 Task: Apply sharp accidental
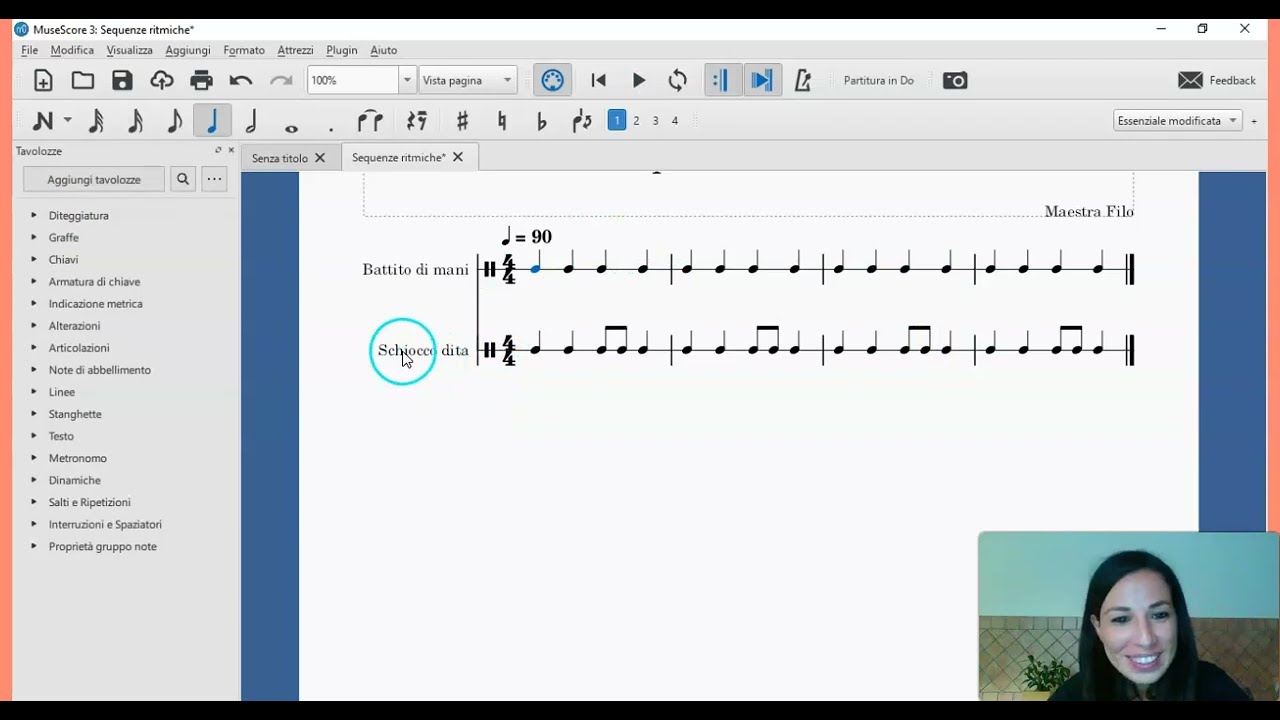[462, 121]
